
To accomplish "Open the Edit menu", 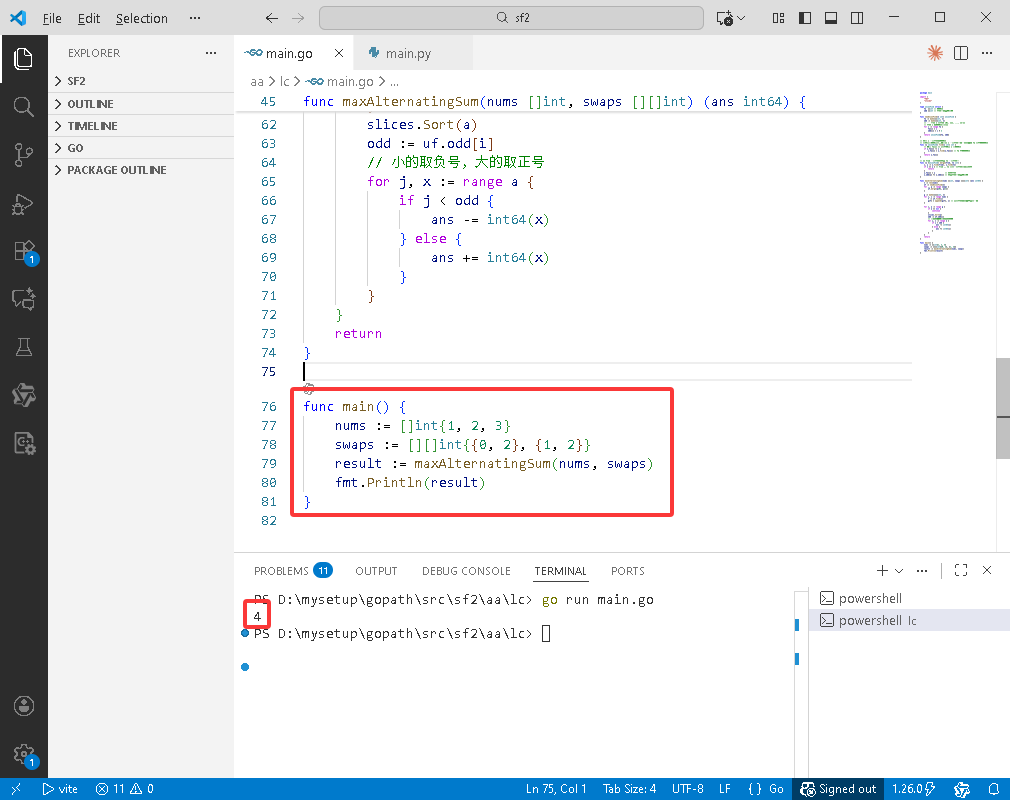I will (89, 18).
